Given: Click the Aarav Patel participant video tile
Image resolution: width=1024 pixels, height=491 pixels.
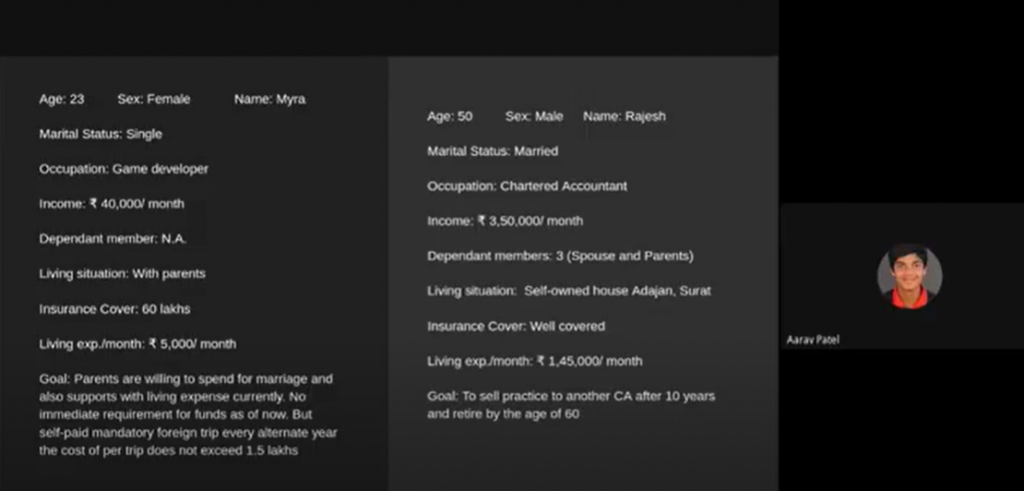Looking at the screenshot, I should (x=902, y=276).
